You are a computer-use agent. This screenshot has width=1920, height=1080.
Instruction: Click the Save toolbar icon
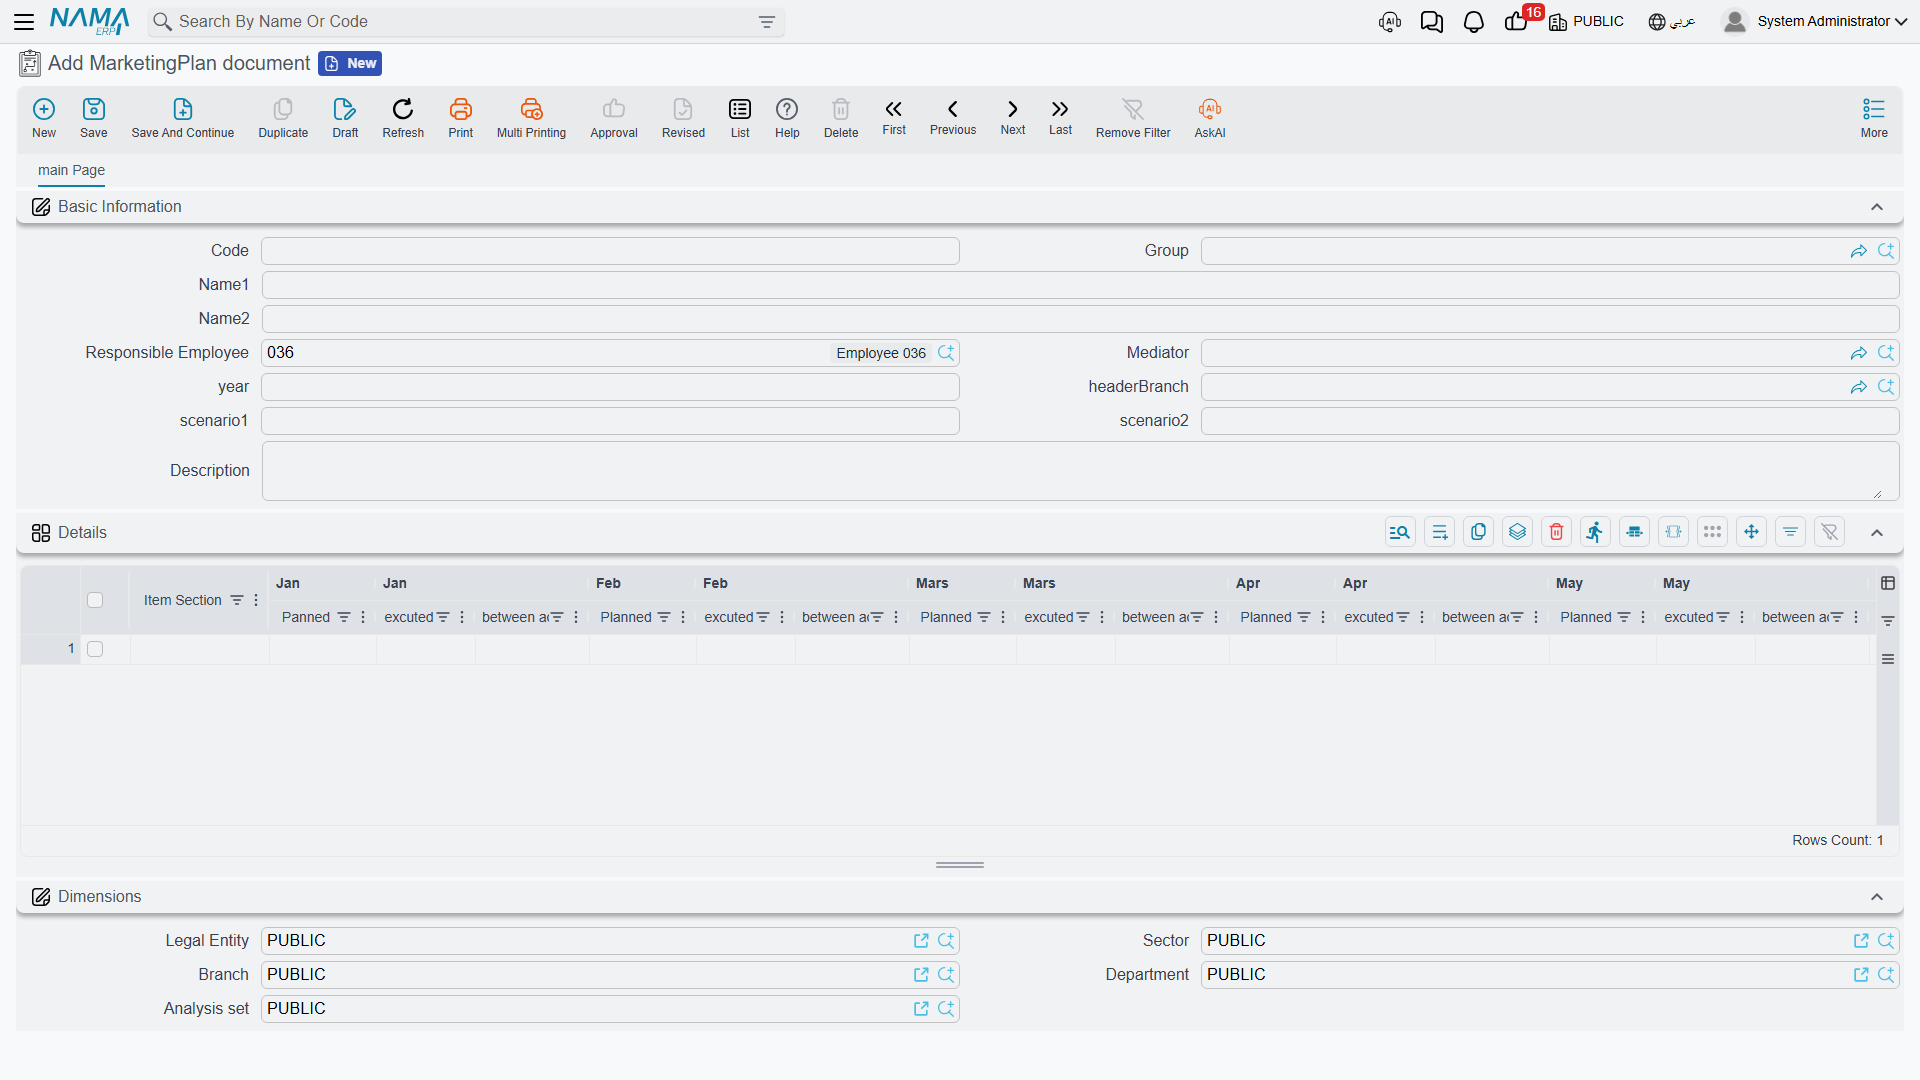[94, 109]
